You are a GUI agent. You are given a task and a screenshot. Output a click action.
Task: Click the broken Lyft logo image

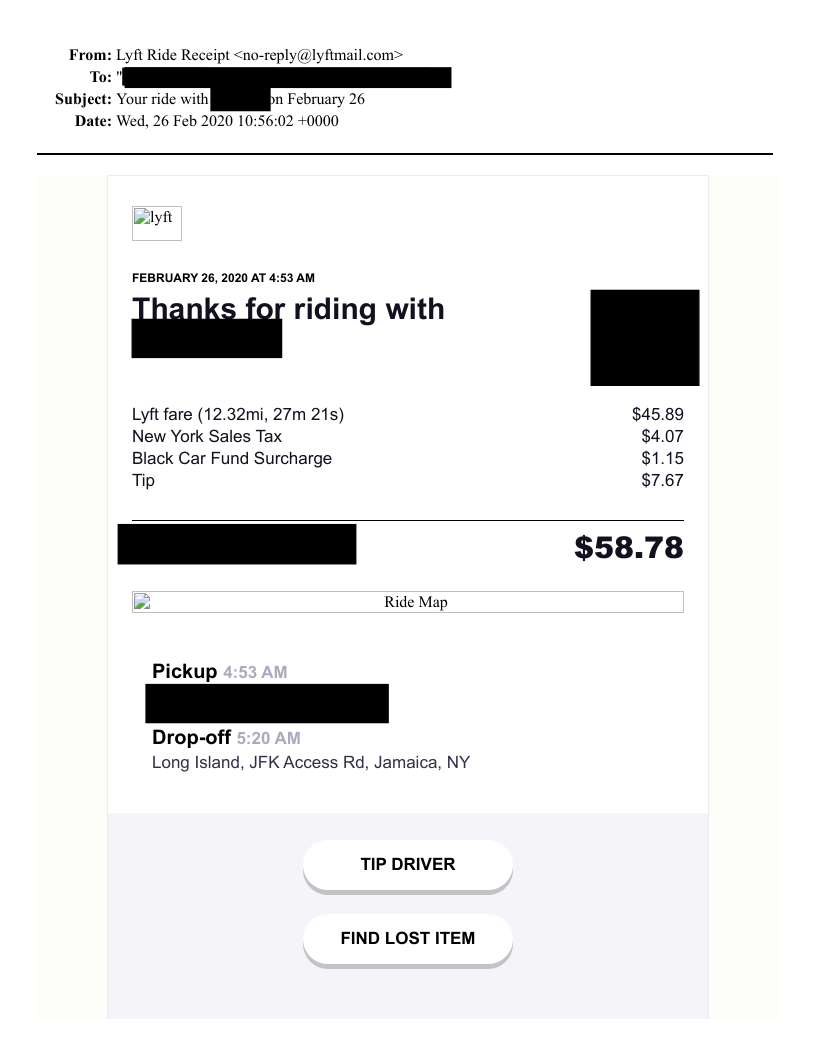tap(157, 222)
